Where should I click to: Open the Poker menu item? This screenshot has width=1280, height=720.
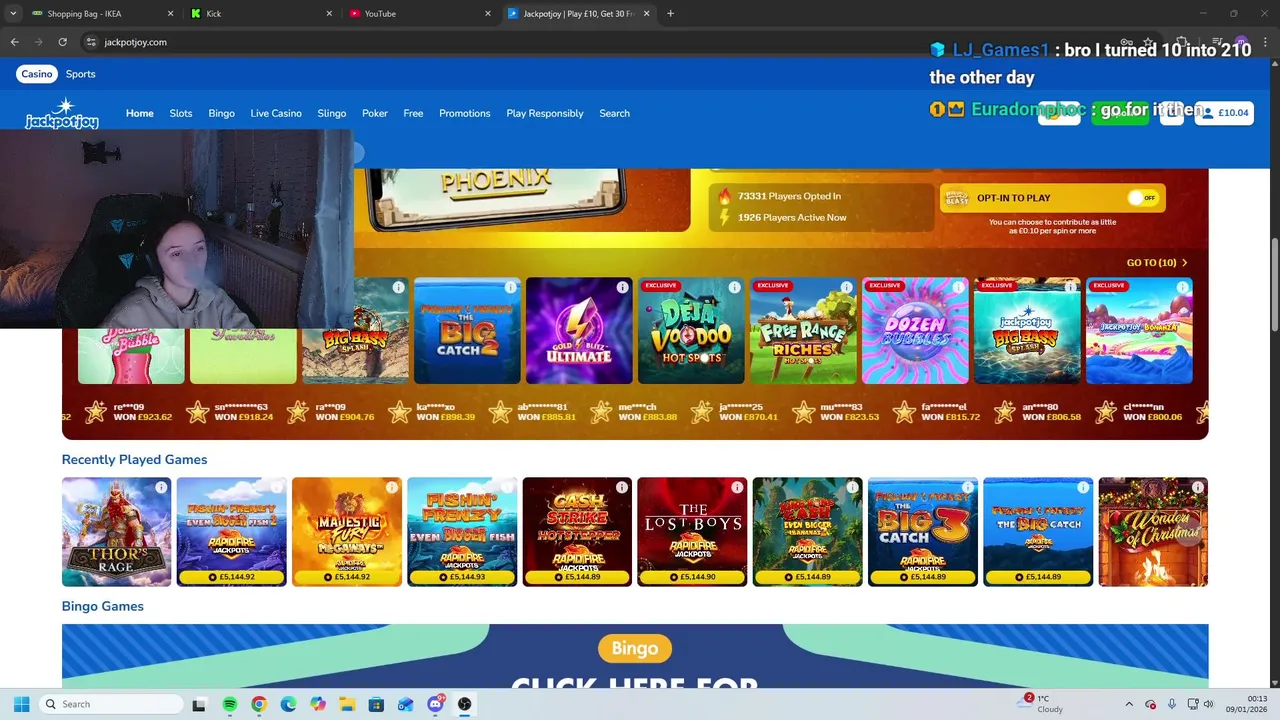[x=375, y=113]
